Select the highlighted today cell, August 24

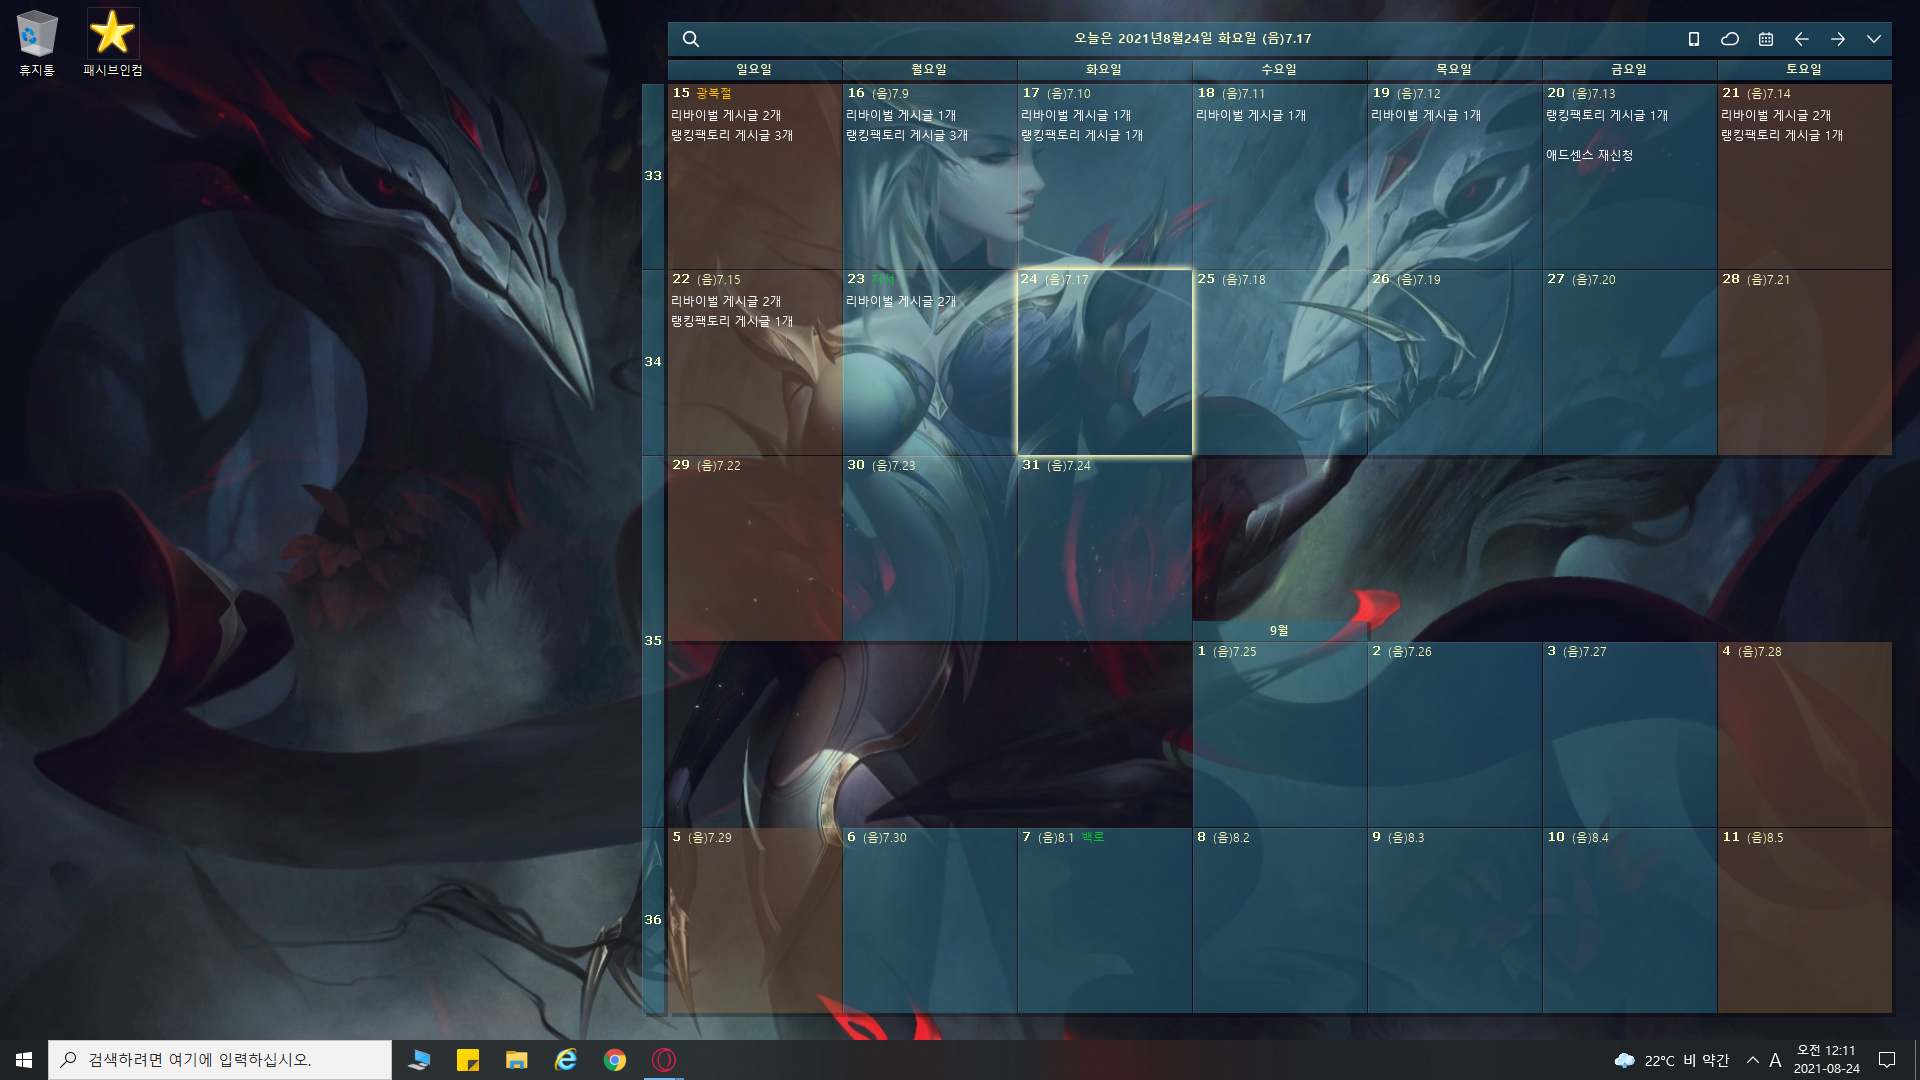click(1104, 362)
